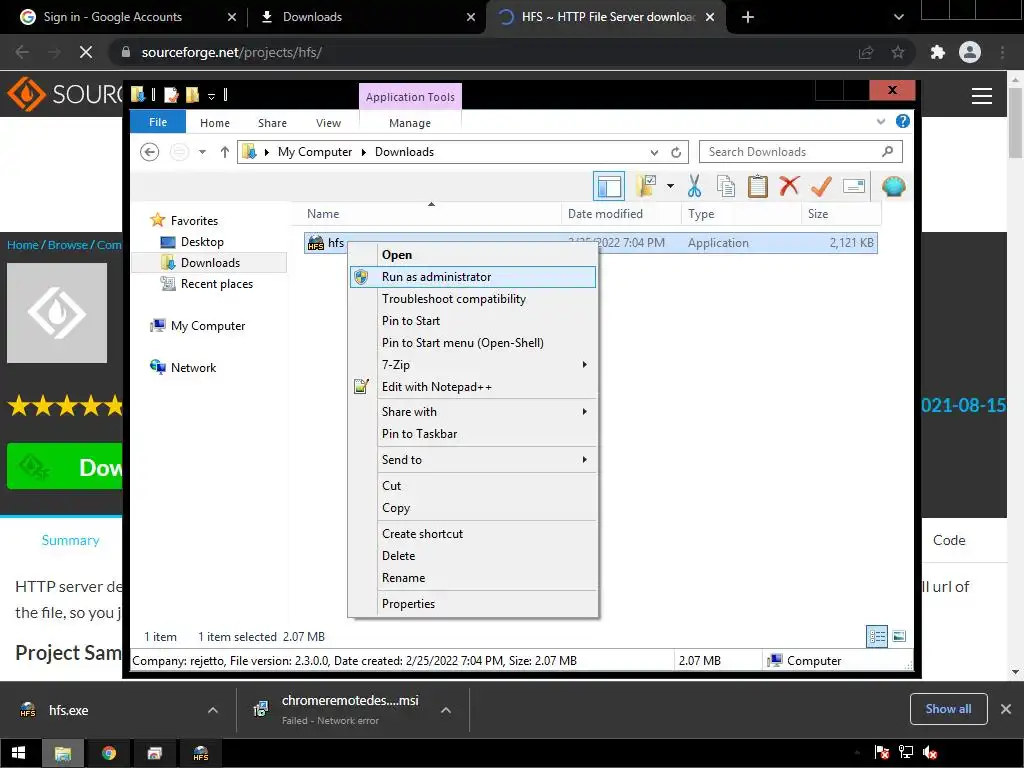The width and height of the screenshot is (1024, 768).
Task: Customize Quick Access Toolbar dropdown
Action: click(211, 96)
